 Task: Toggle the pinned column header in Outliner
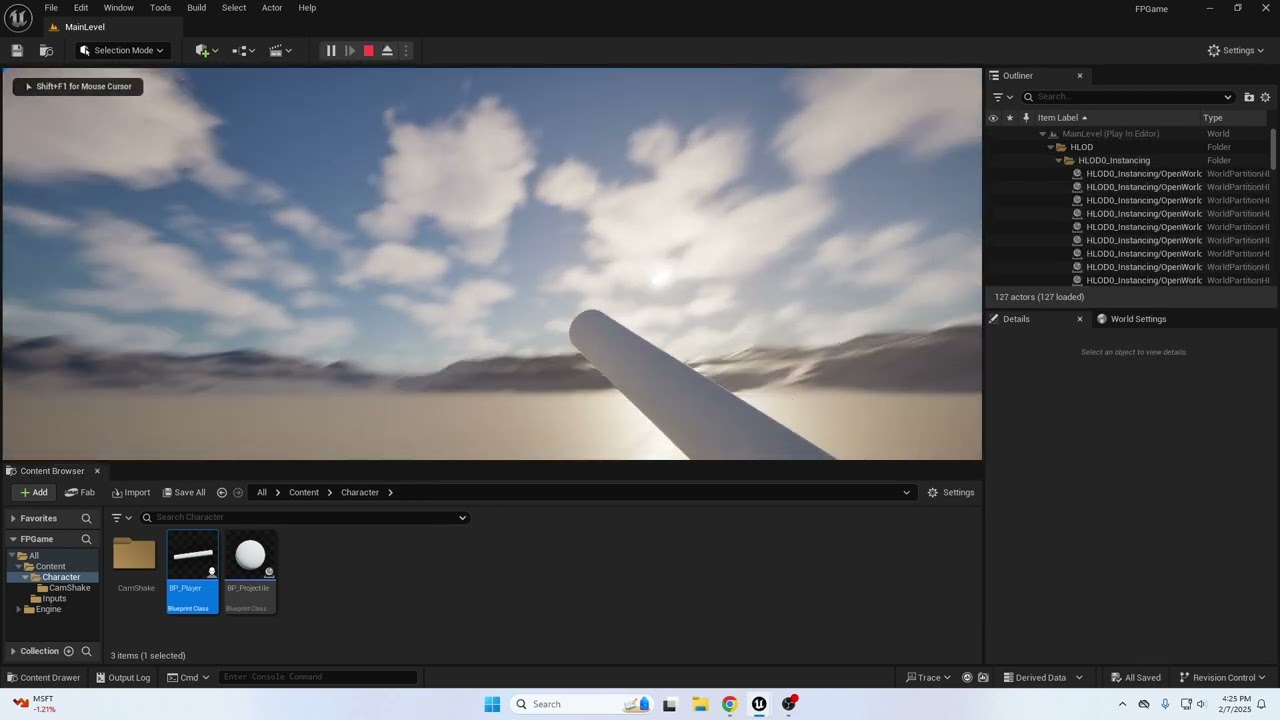point(1026,118)
